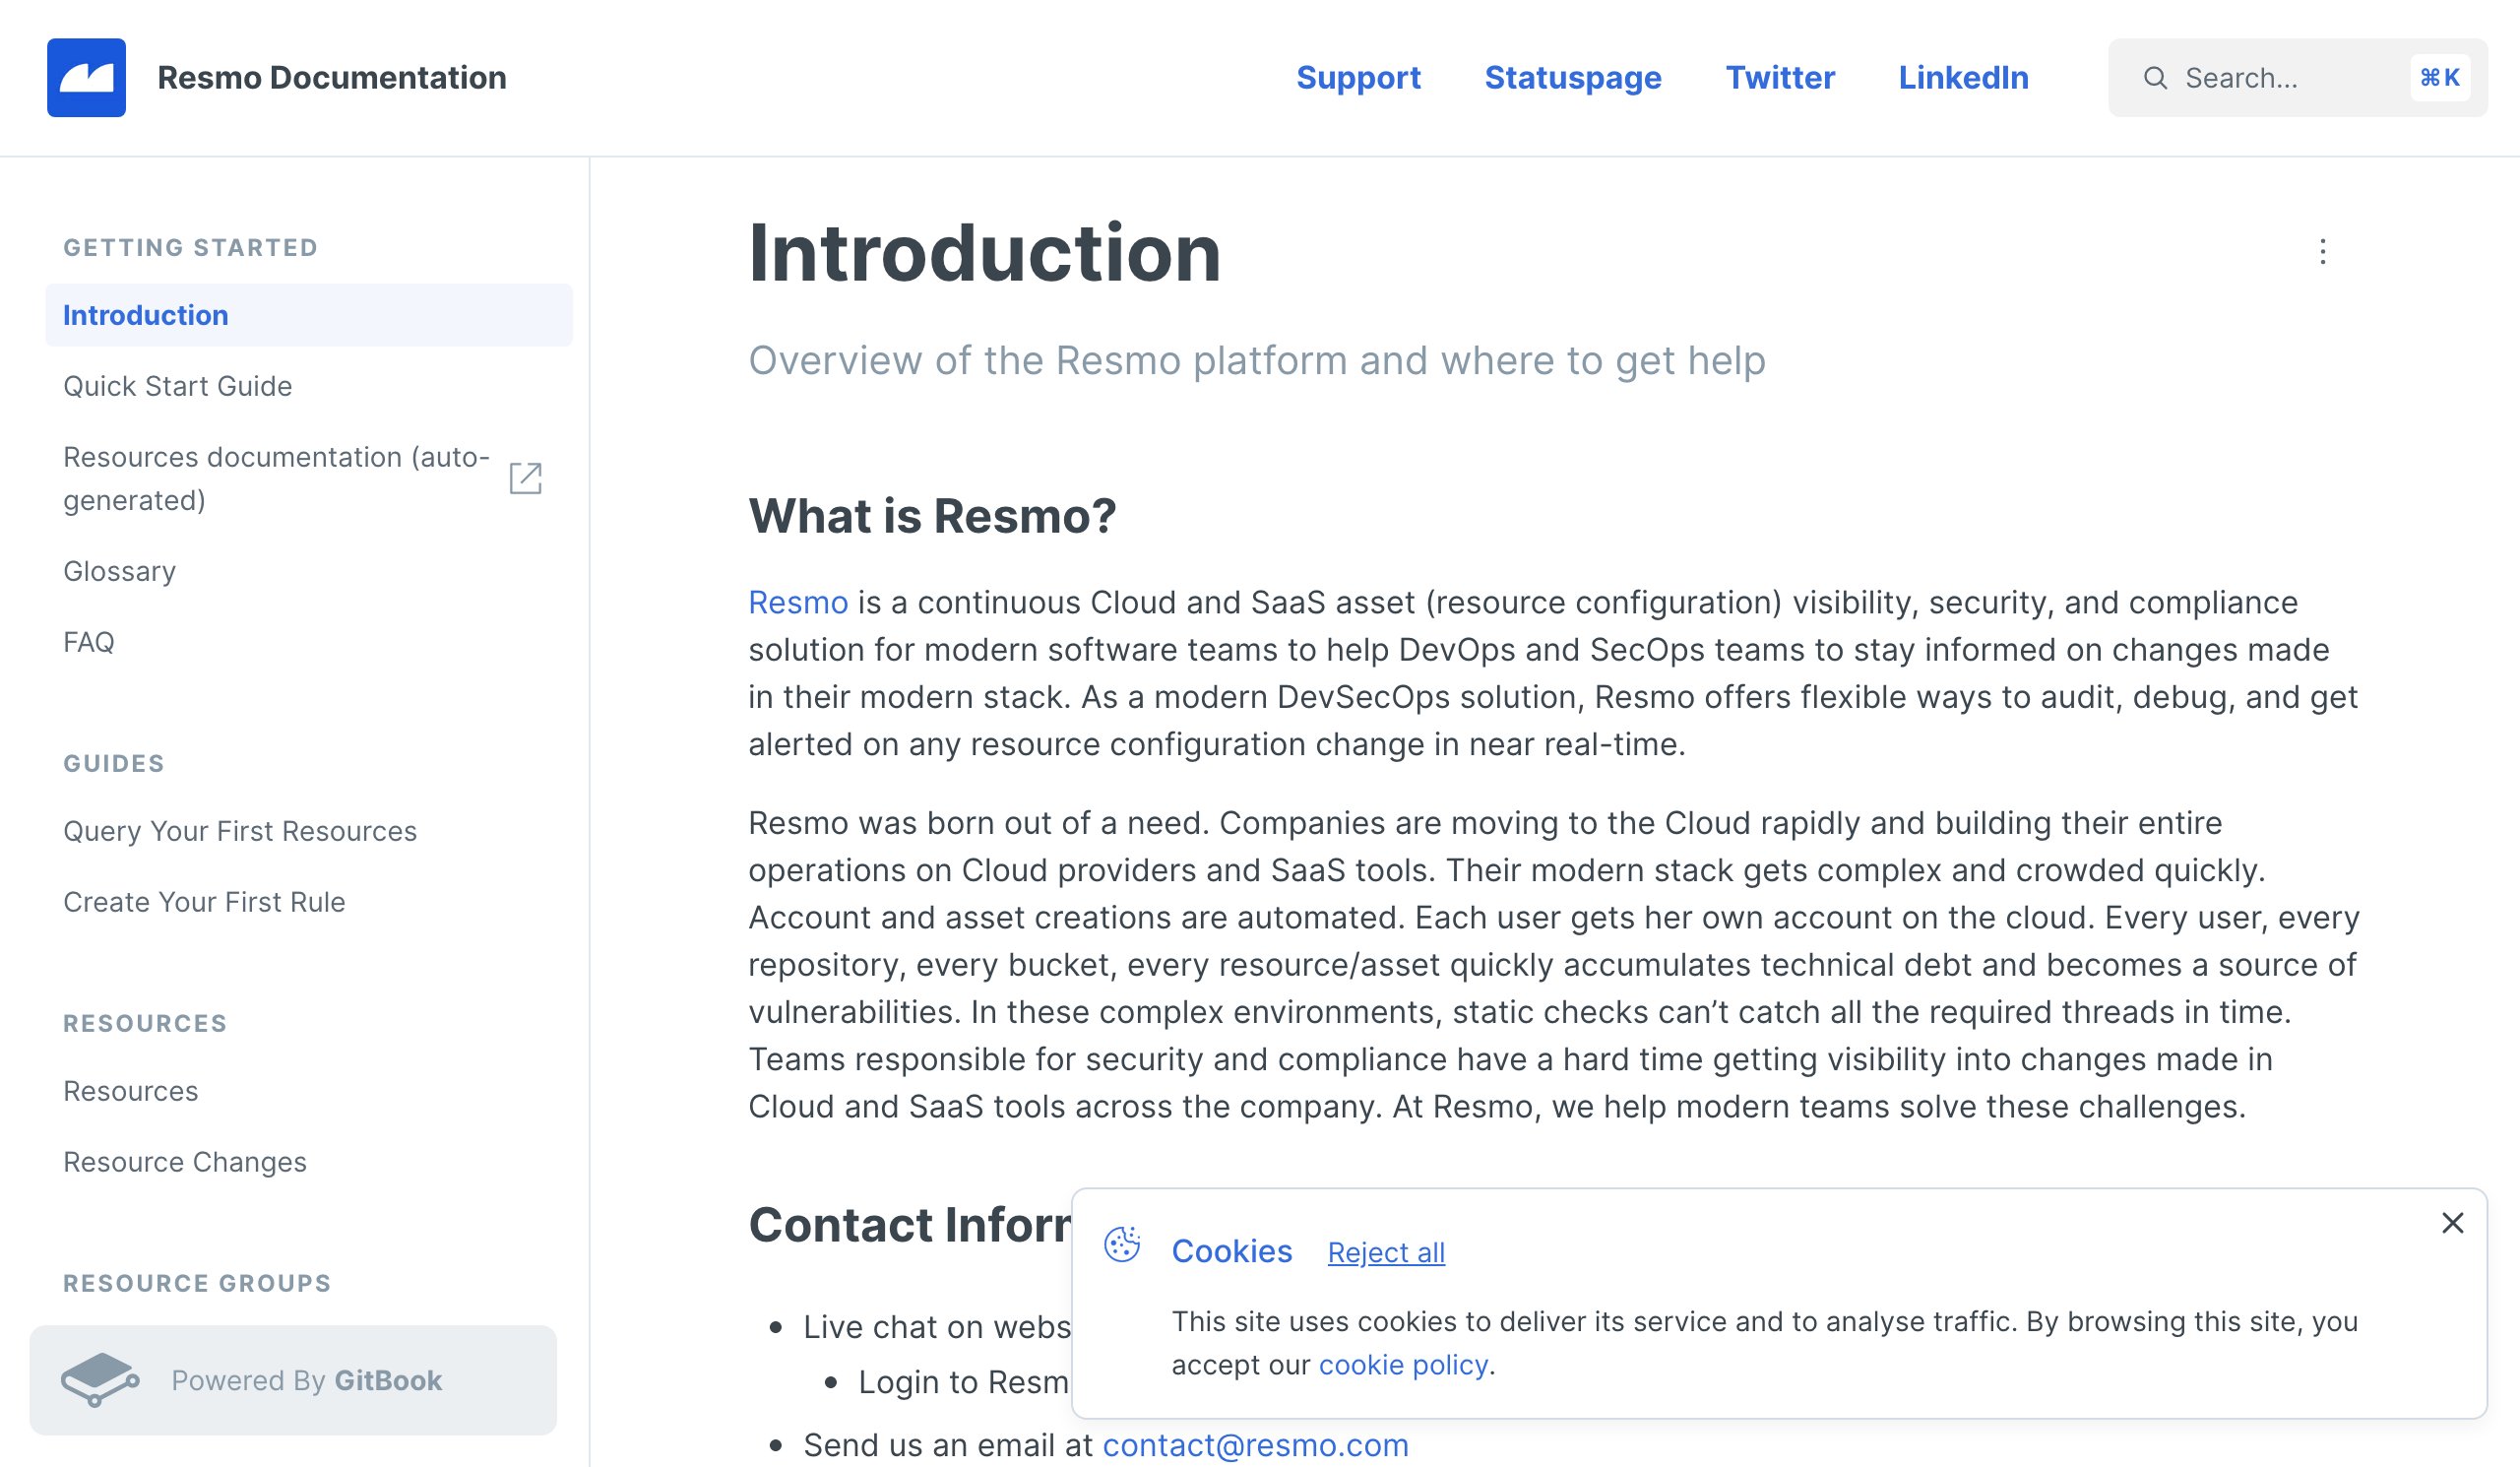Open the Statuspage link in header
This screenshot has width=2520, height=1467.
[1573, 78]
